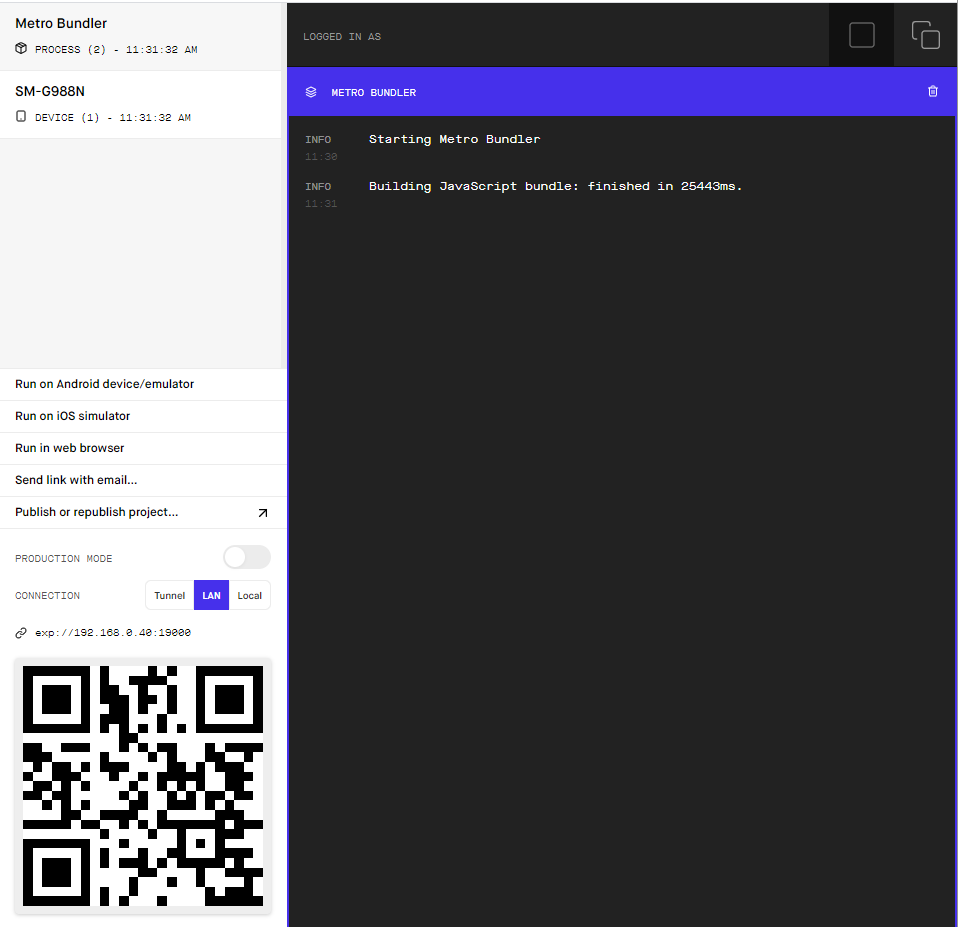Click the 11:30 log timestamp

(321, 156)
